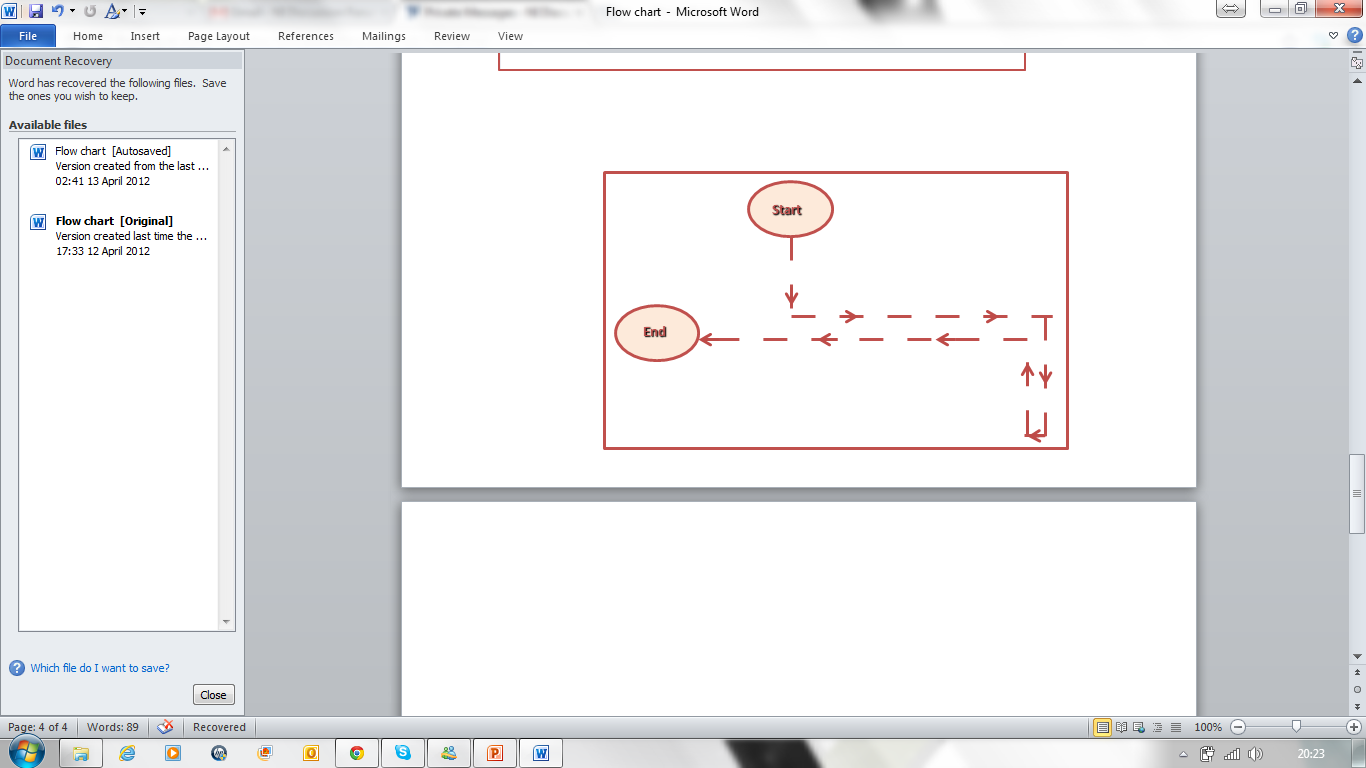The image size is (1366, 768).
Task: Click the volume speaker tray icon
Action: (x=1255, y=754)
